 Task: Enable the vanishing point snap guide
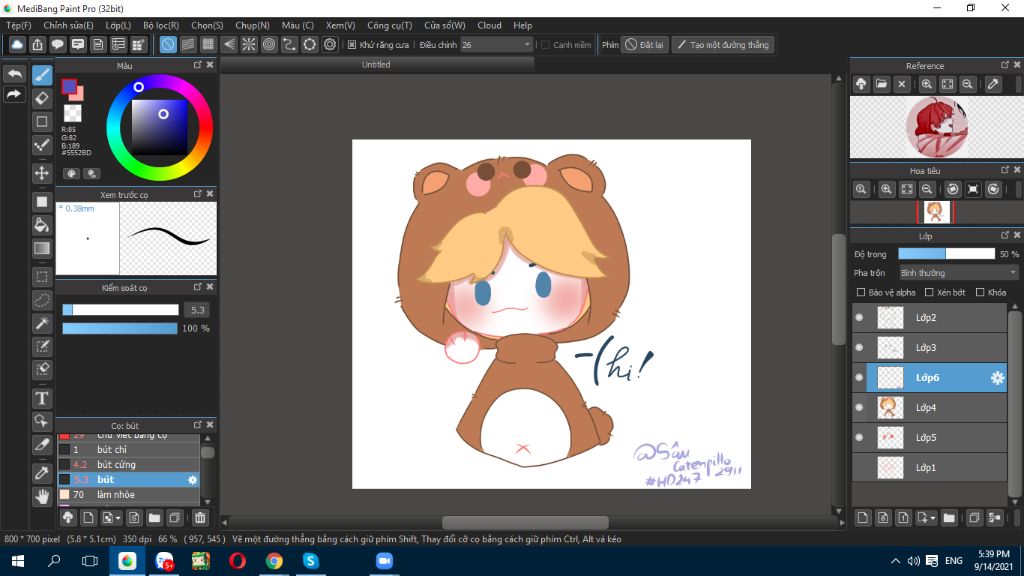click(229, 44)
